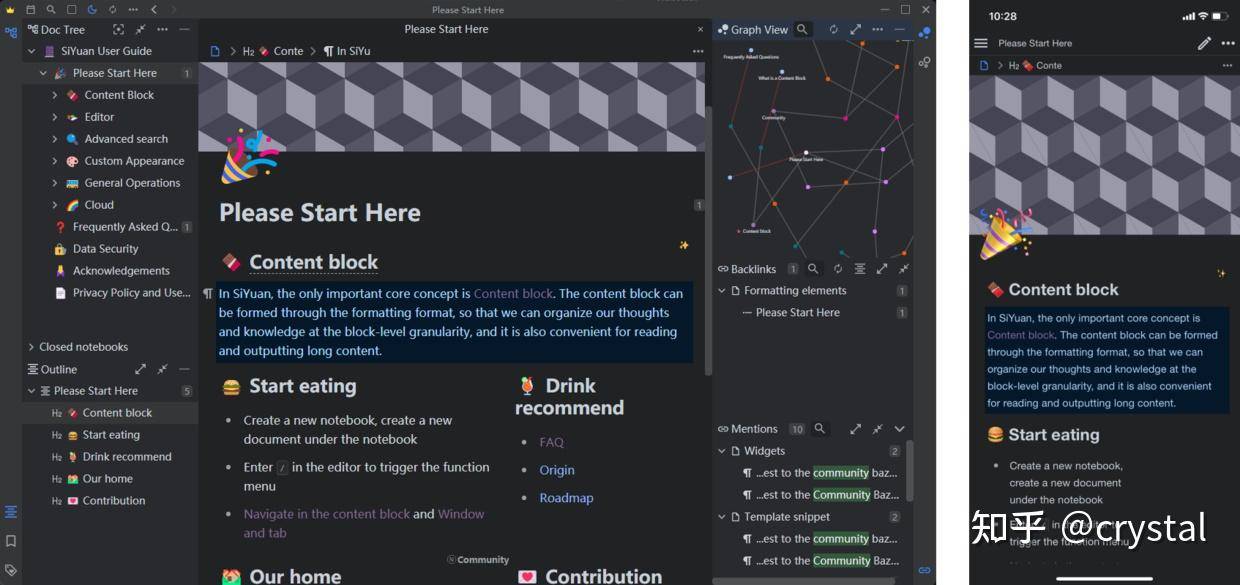Open the daily note calendar icon

click(x=31, y=9)
